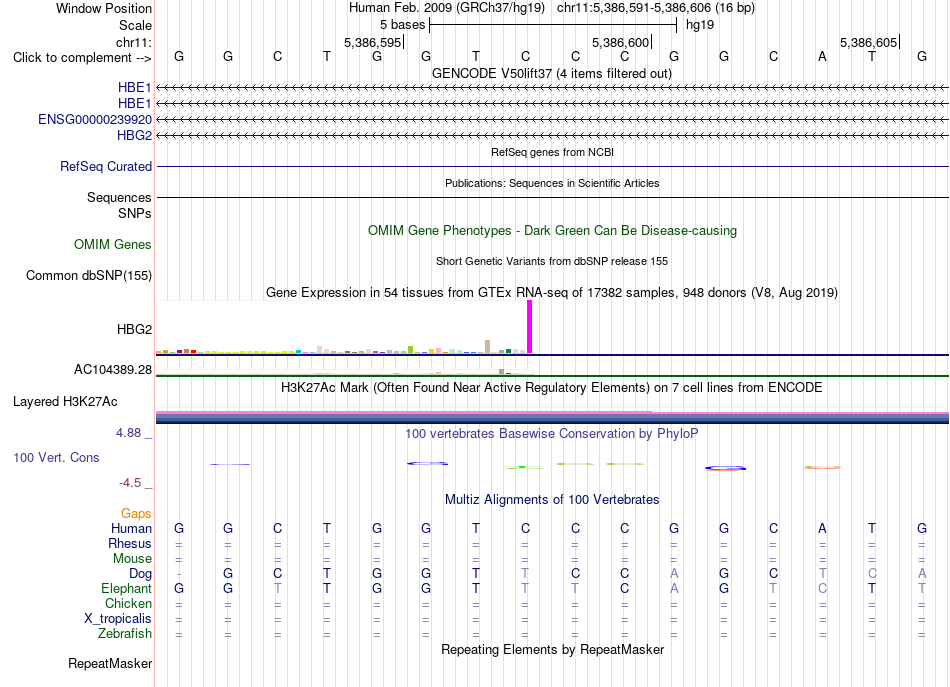This screenshot has width=950, height=687.
Task: Select the Human species row label
Action: tap(131, 528)
